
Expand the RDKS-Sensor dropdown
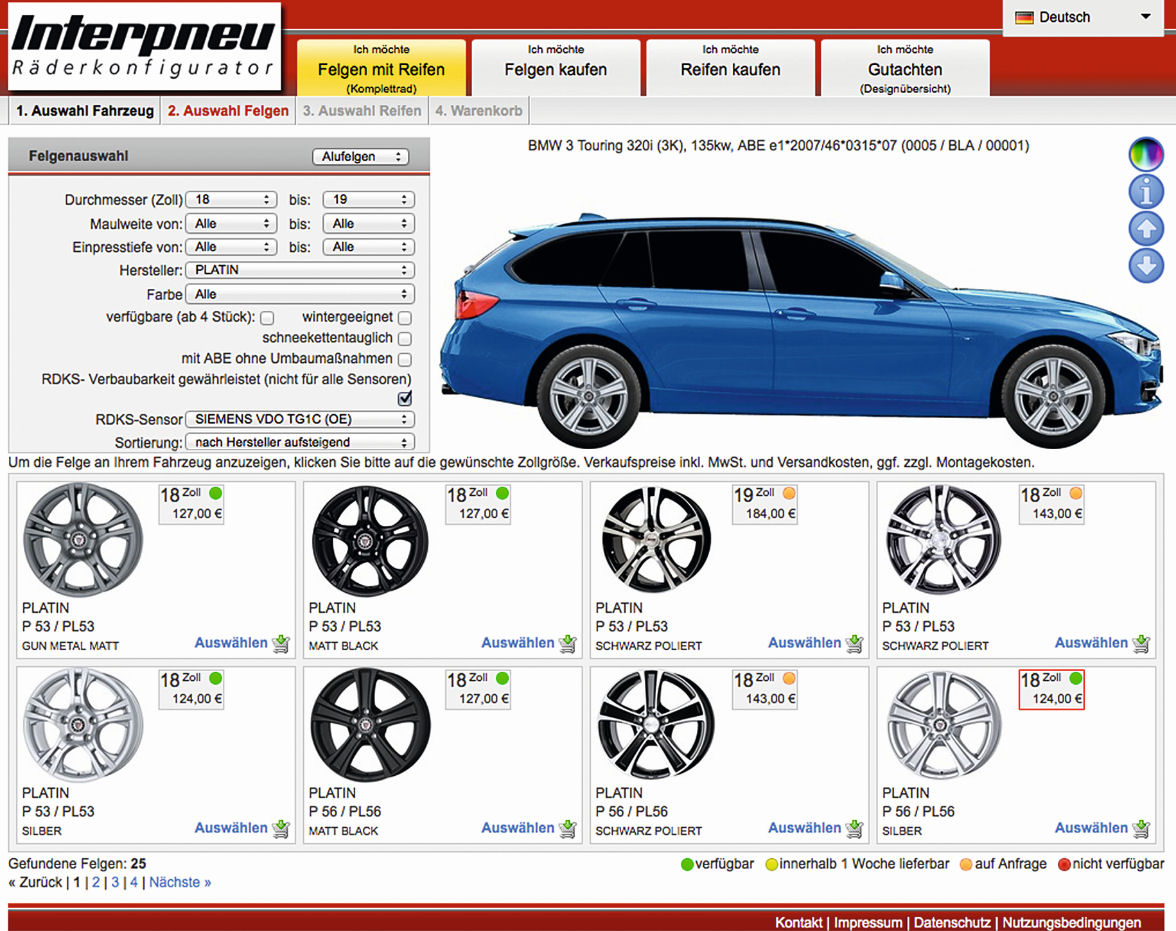tap(301, 419)
